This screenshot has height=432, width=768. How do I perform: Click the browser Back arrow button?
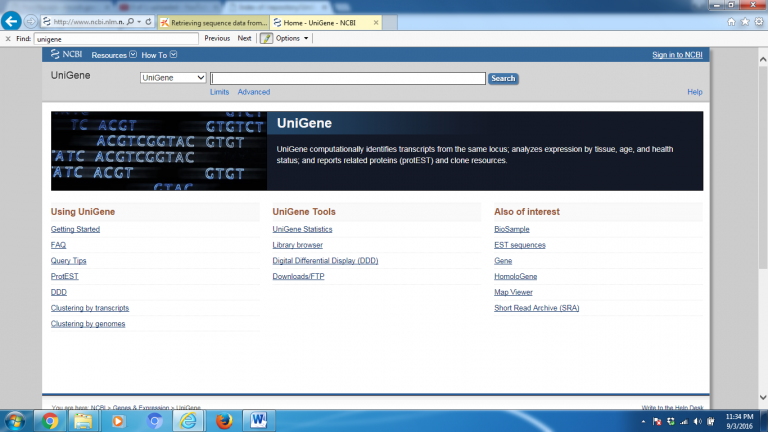click(12, 21)
